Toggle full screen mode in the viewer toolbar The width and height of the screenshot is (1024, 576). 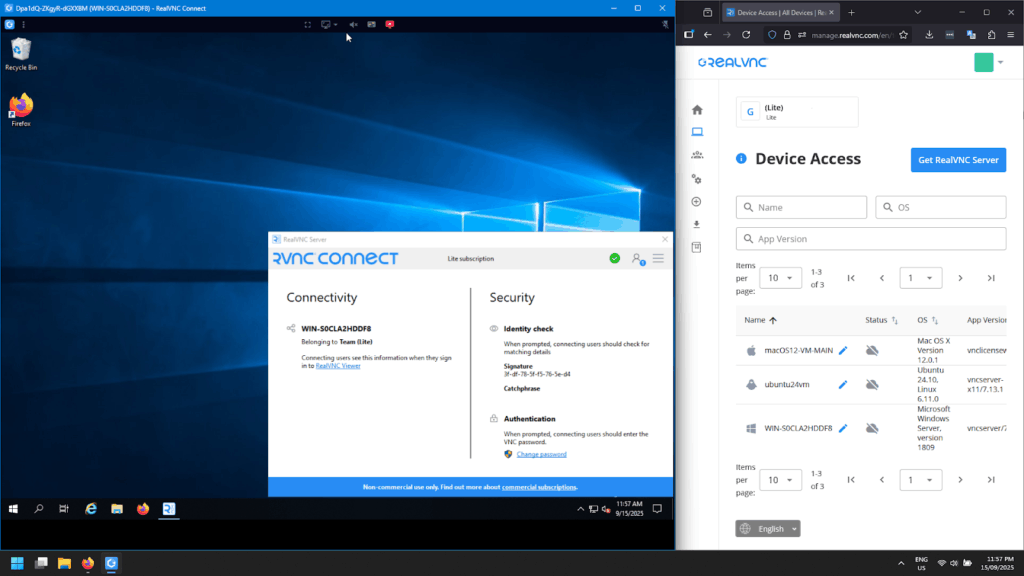tap(308, 24)
